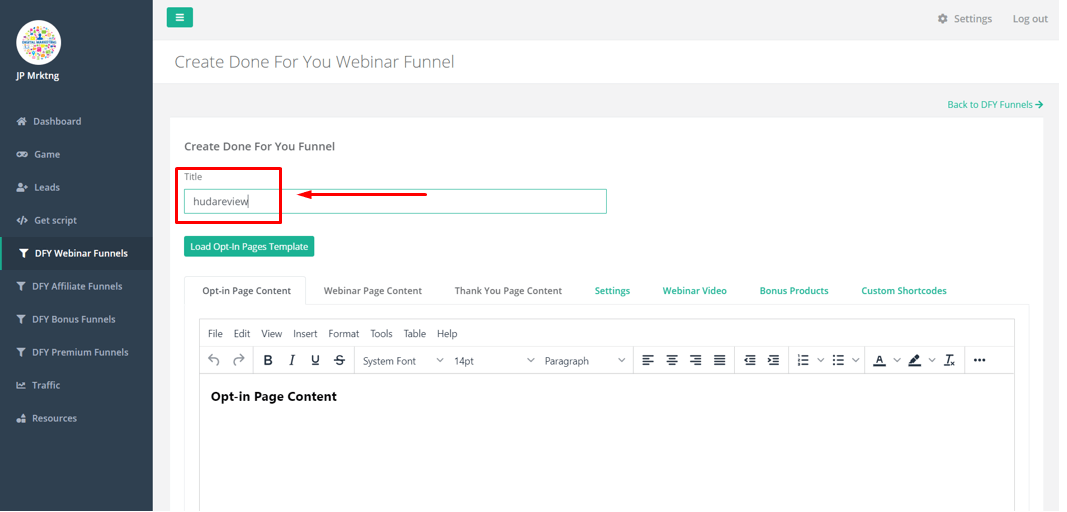Open the System Font dropdown

(x=402, y=361)
